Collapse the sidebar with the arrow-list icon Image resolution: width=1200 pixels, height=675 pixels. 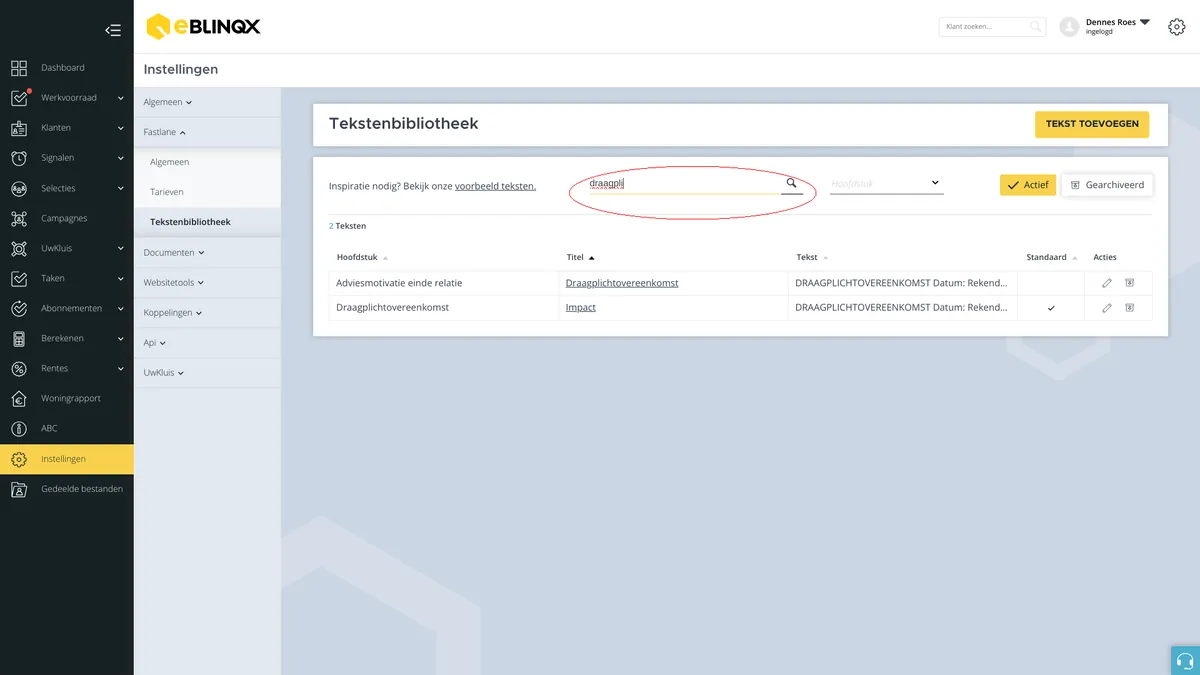click(x=113, y=30)
